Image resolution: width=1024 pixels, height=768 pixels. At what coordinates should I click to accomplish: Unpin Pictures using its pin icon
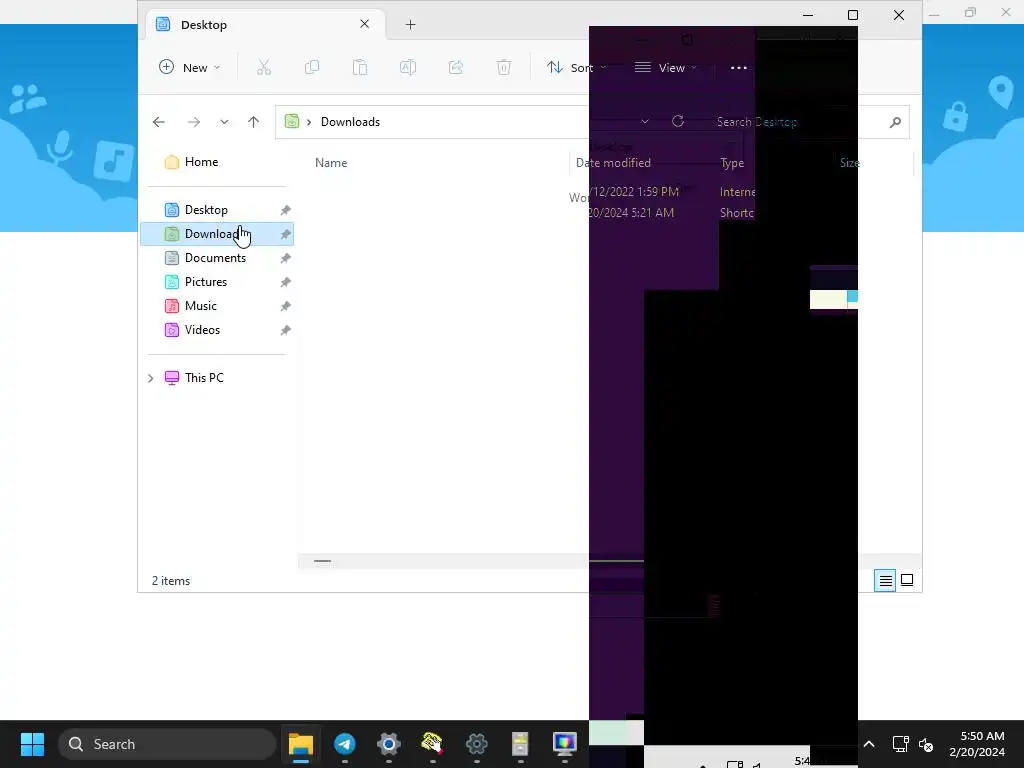click(x=285, y=283)
